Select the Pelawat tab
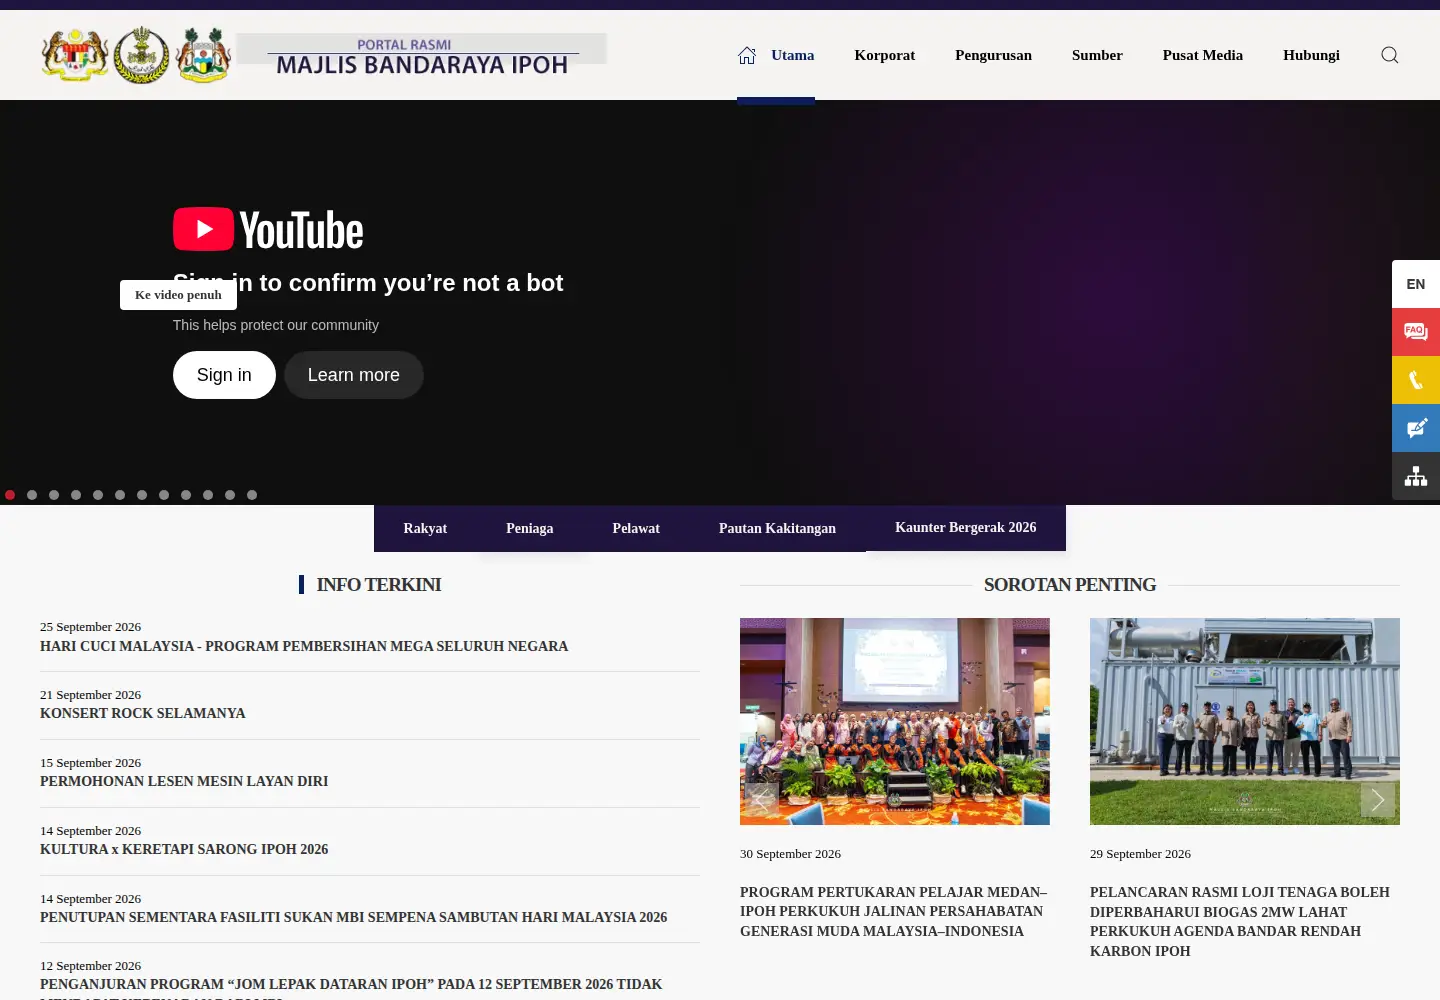This screenshot has height=1000, width=1440. pyautogui.click(x=636, y=528)
